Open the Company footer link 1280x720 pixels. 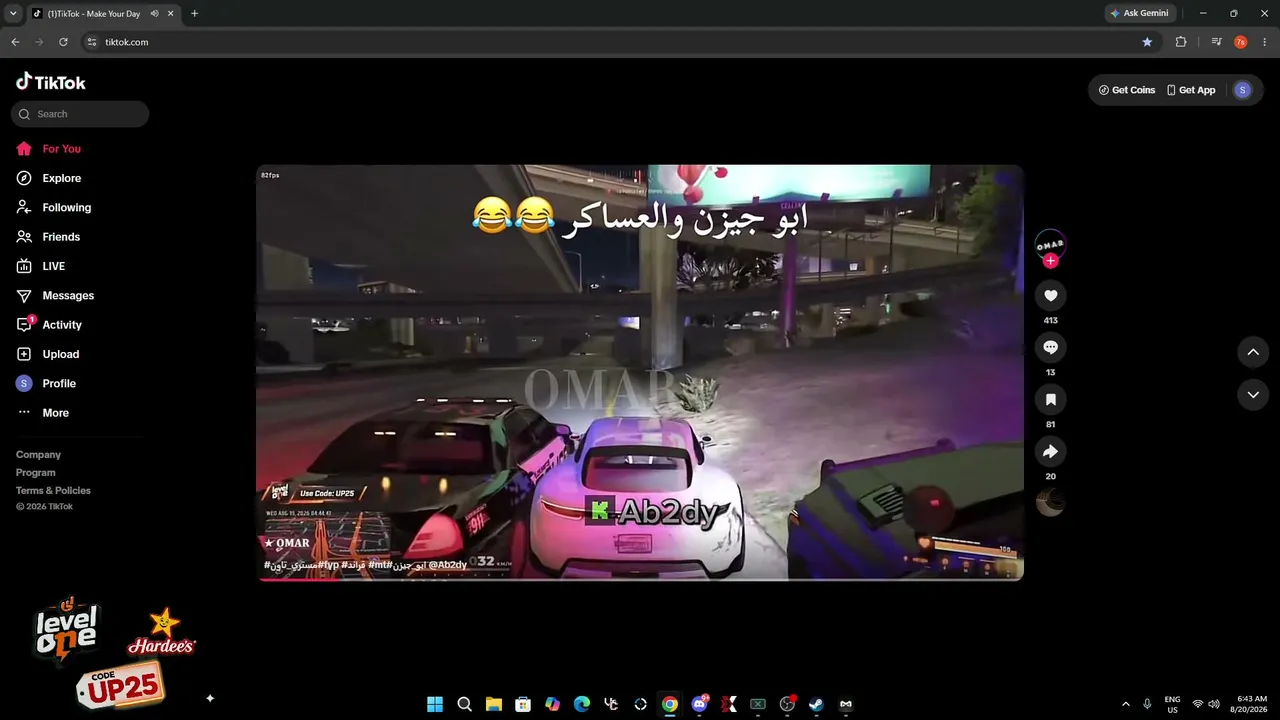click(38, 455)
